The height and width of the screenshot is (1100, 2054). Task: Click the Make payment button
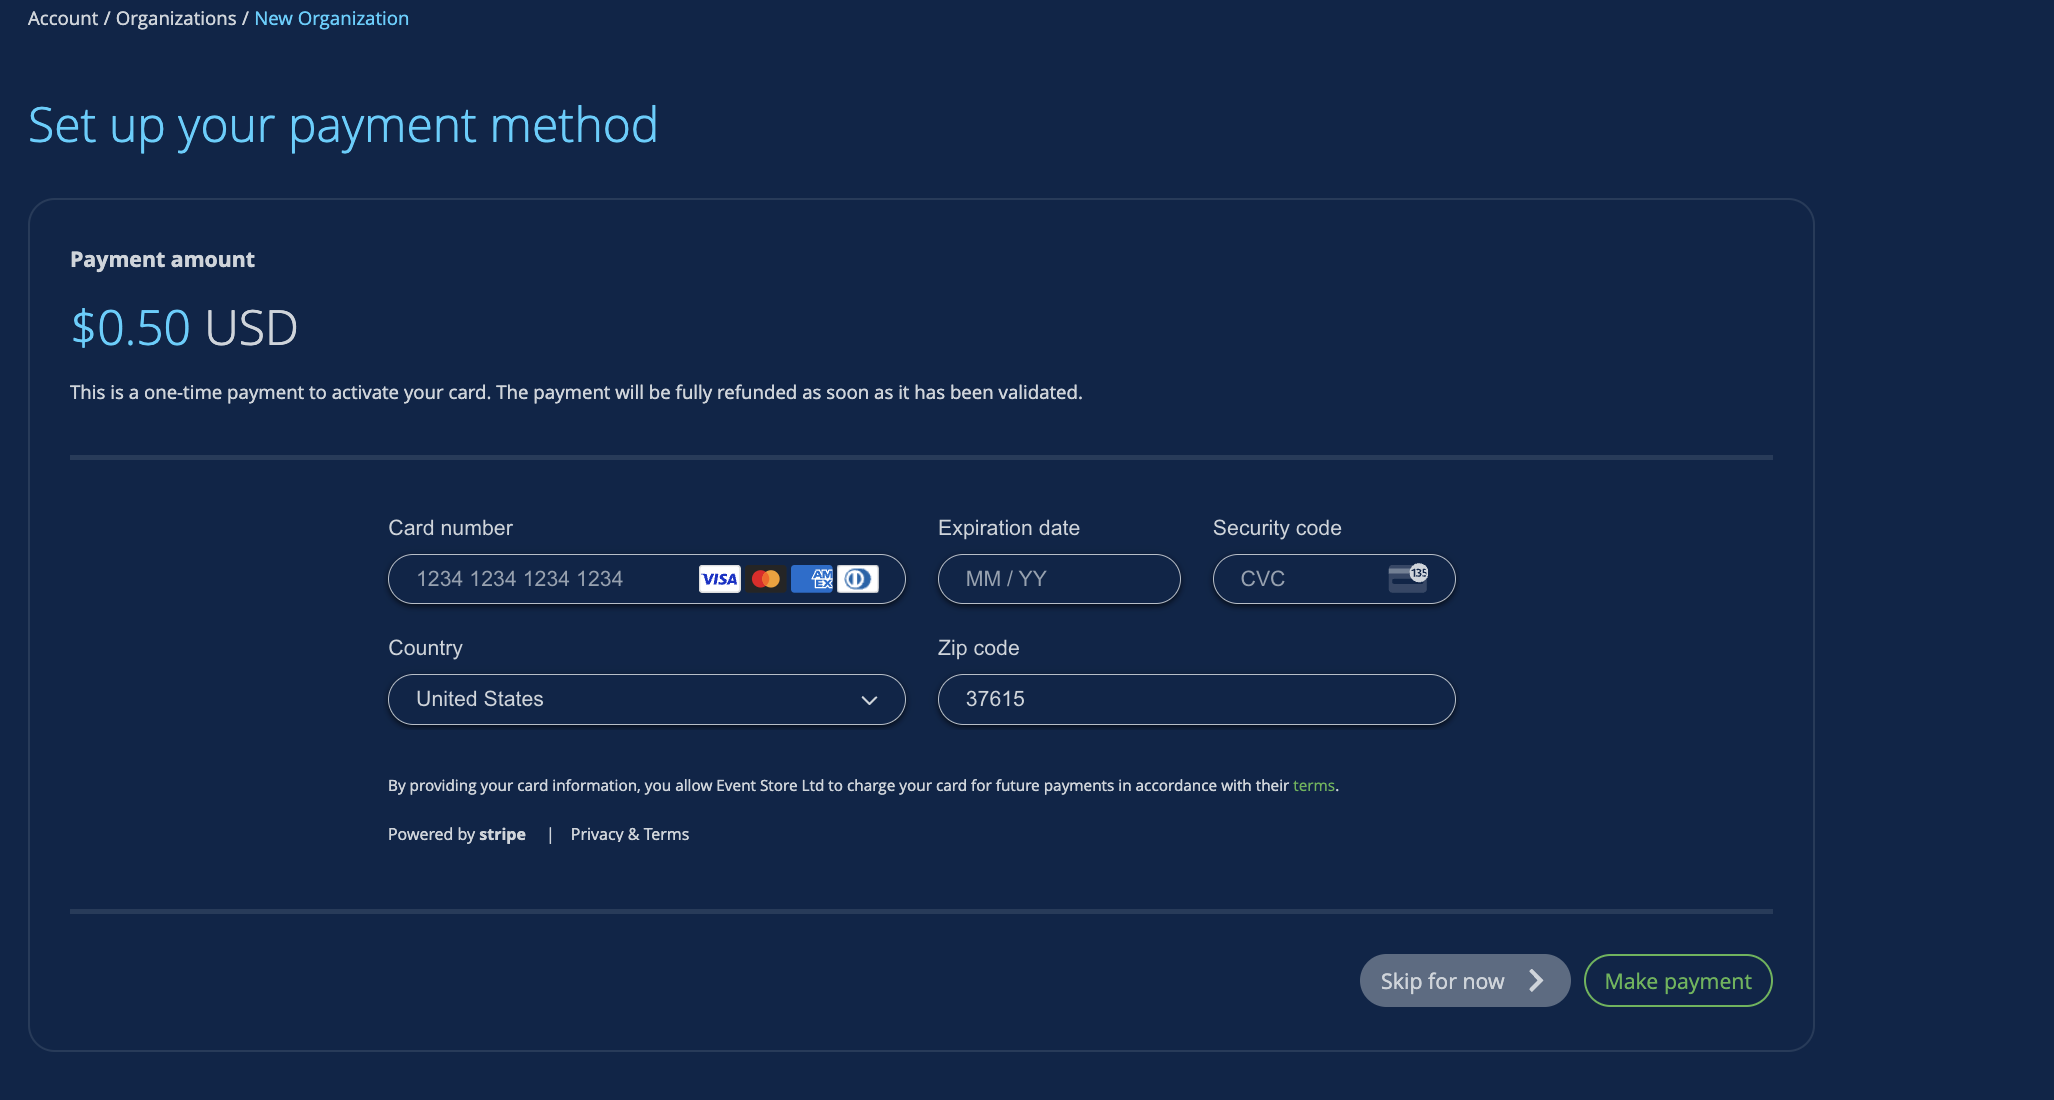coord(1678,980)
